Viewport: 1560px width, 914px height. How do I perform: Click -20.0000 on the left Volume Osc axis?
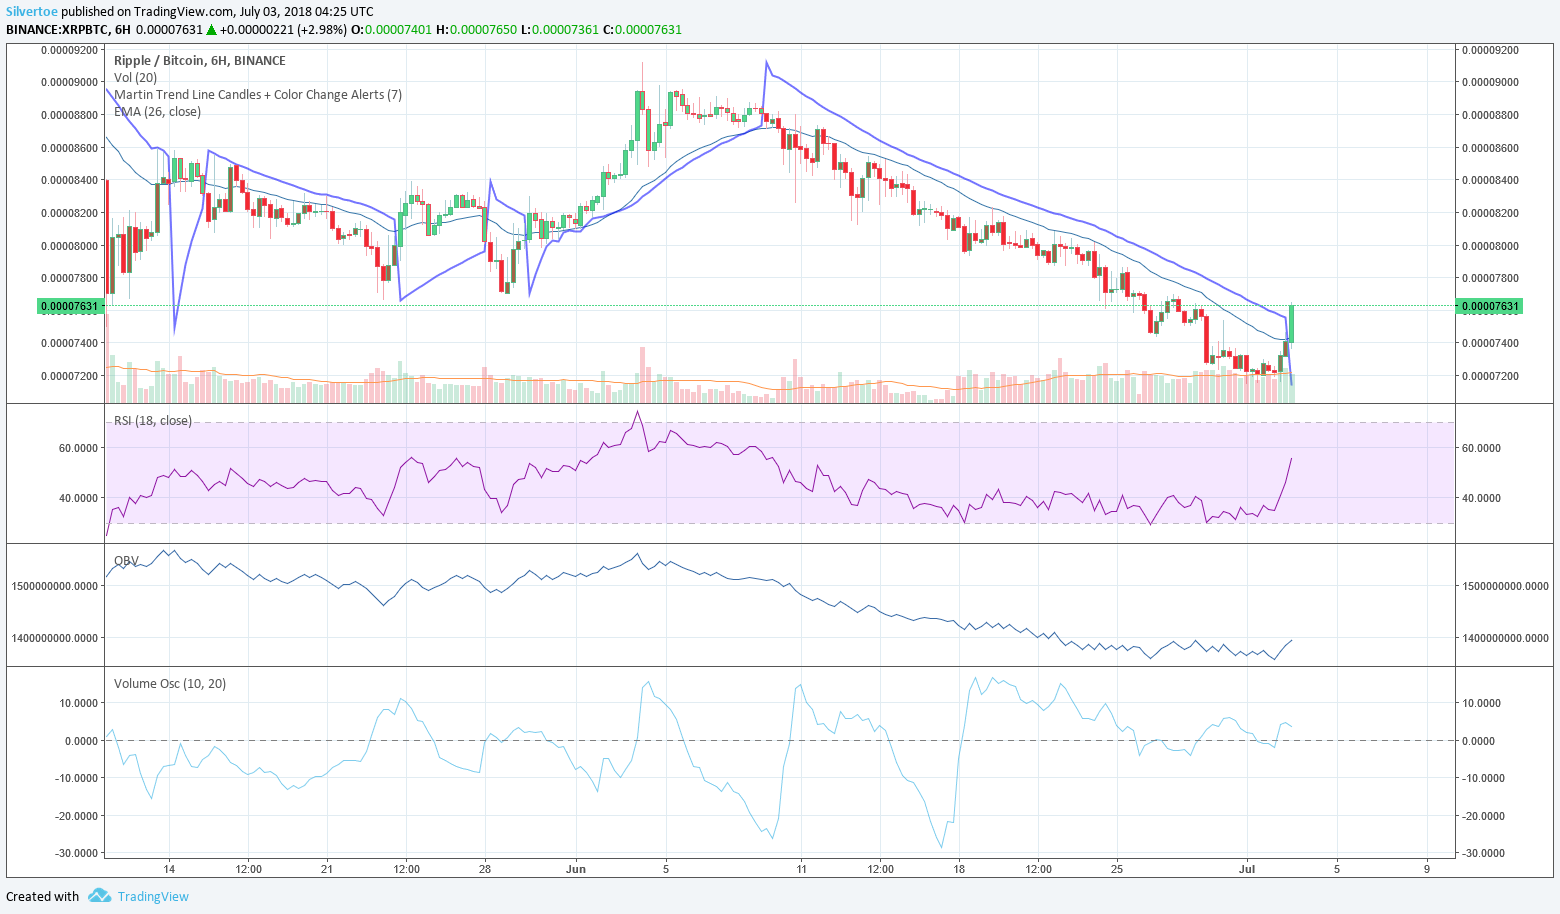click(x=78, y=816)
